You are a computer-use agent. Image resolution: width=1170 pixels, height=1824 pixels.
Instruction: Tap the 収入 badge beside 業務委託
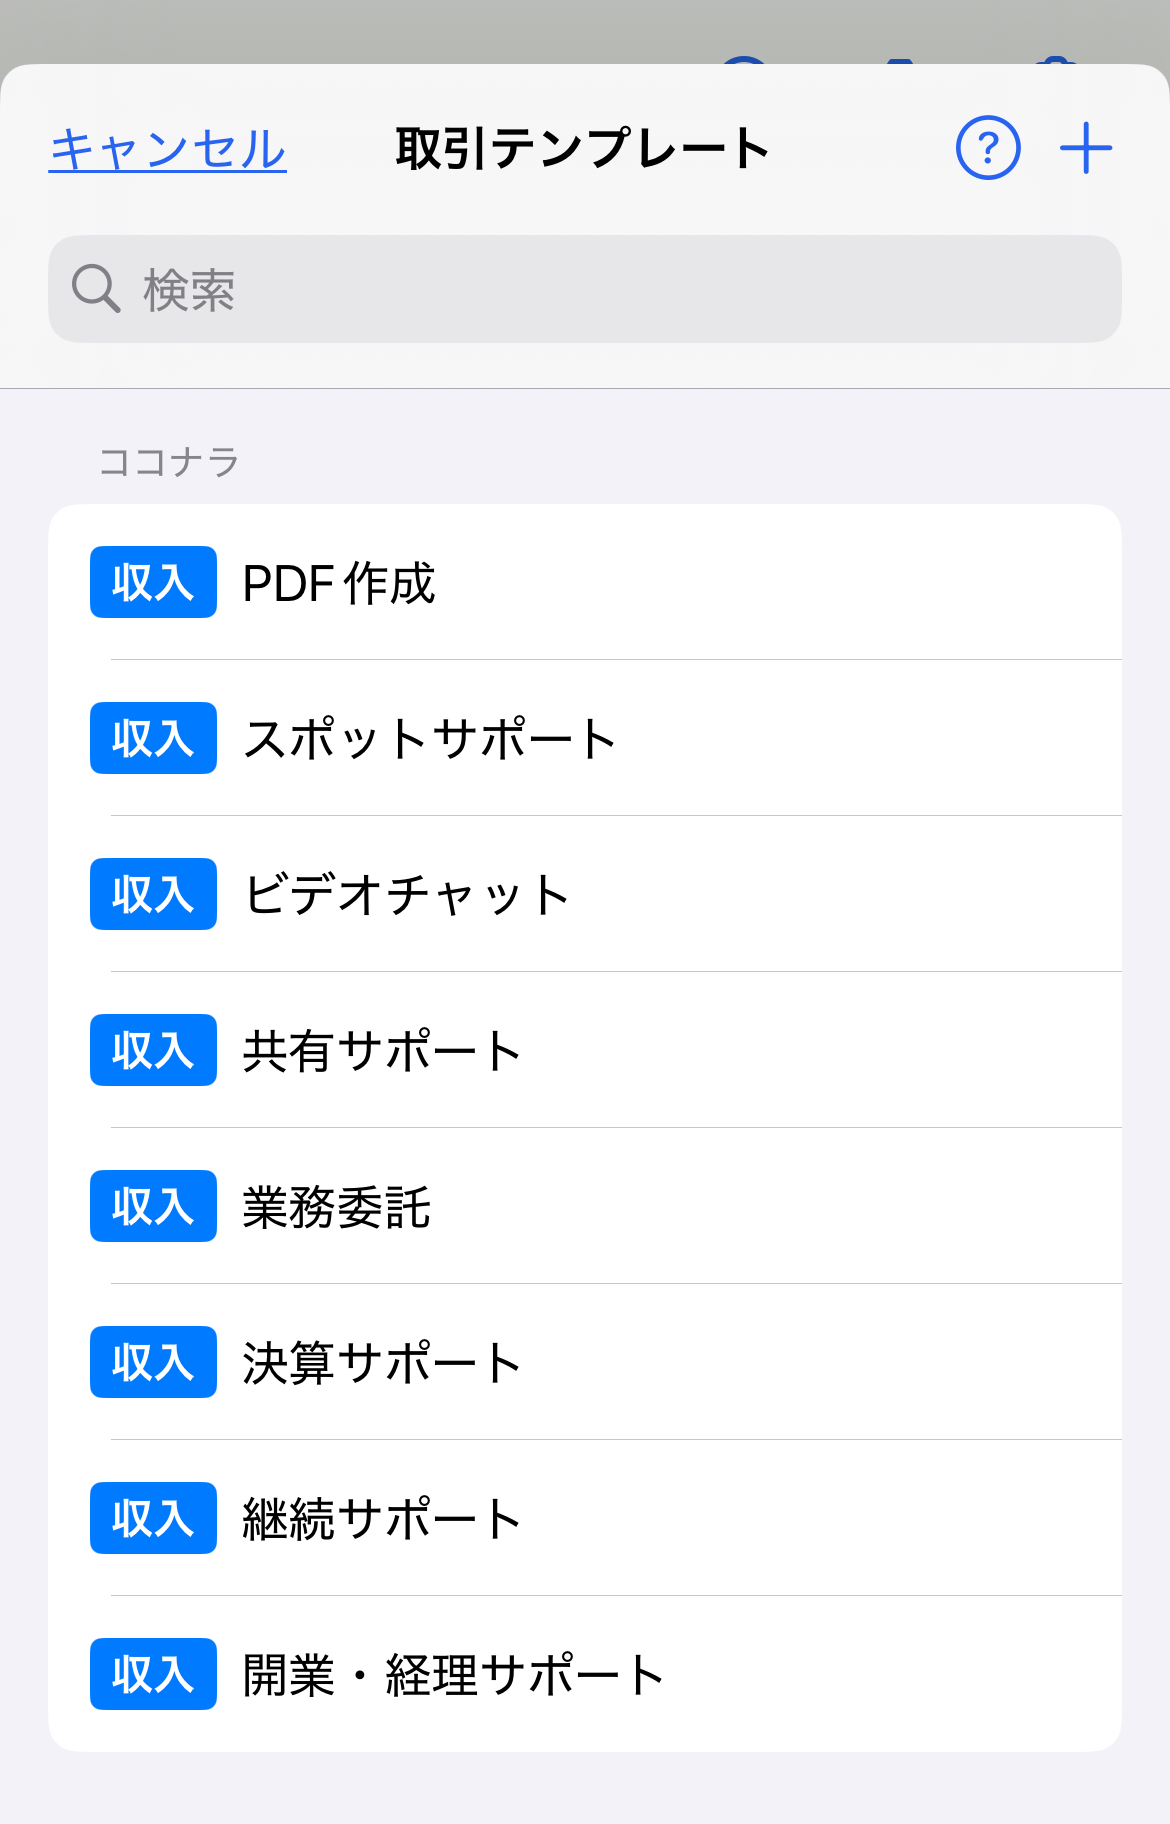(x=153, y=1206)
